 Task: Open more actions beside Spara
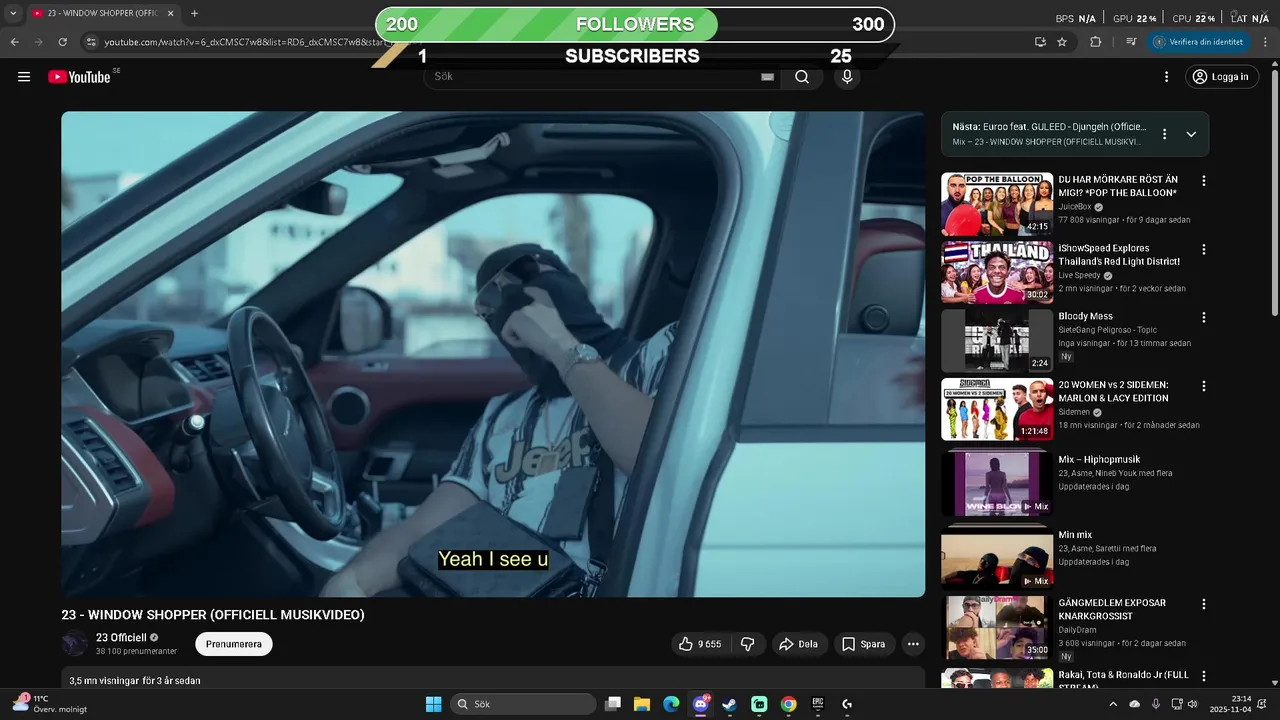tap(913, 644)
